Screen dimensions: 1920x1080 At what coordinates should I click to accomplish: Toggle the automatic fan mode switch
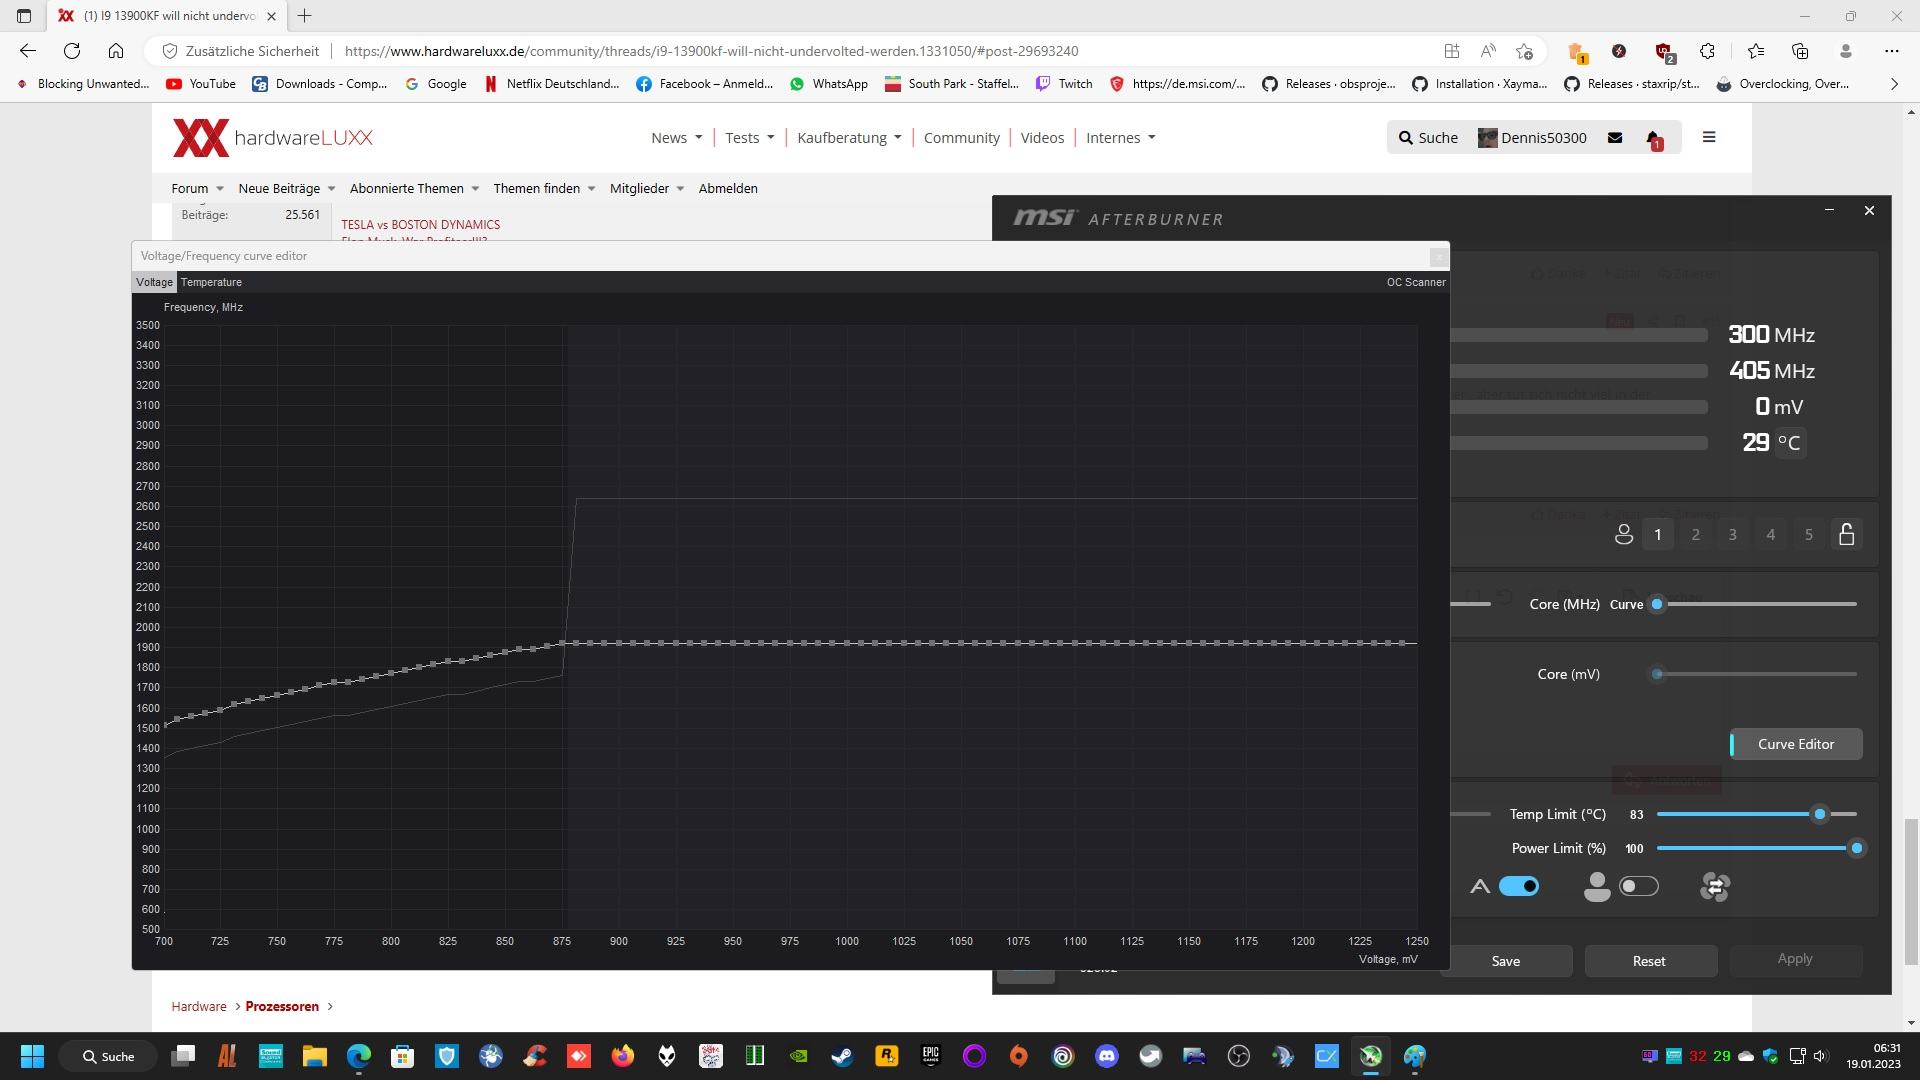[x=1518, y=886]
